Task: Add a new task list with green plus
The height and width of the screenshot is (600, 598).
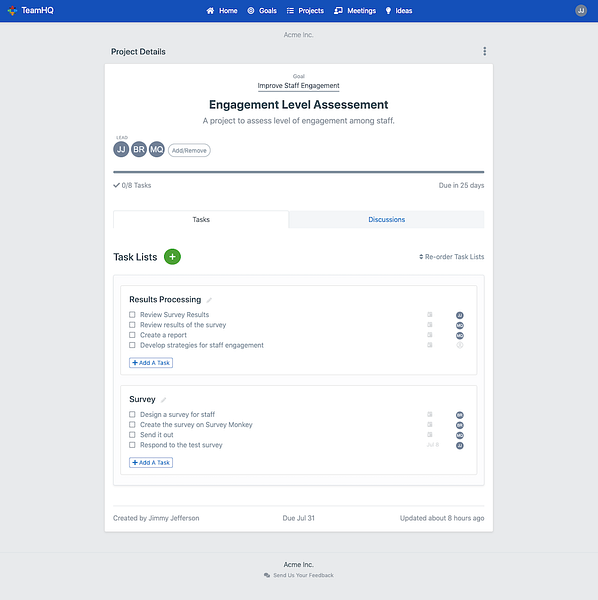Action: click(172, 257)
